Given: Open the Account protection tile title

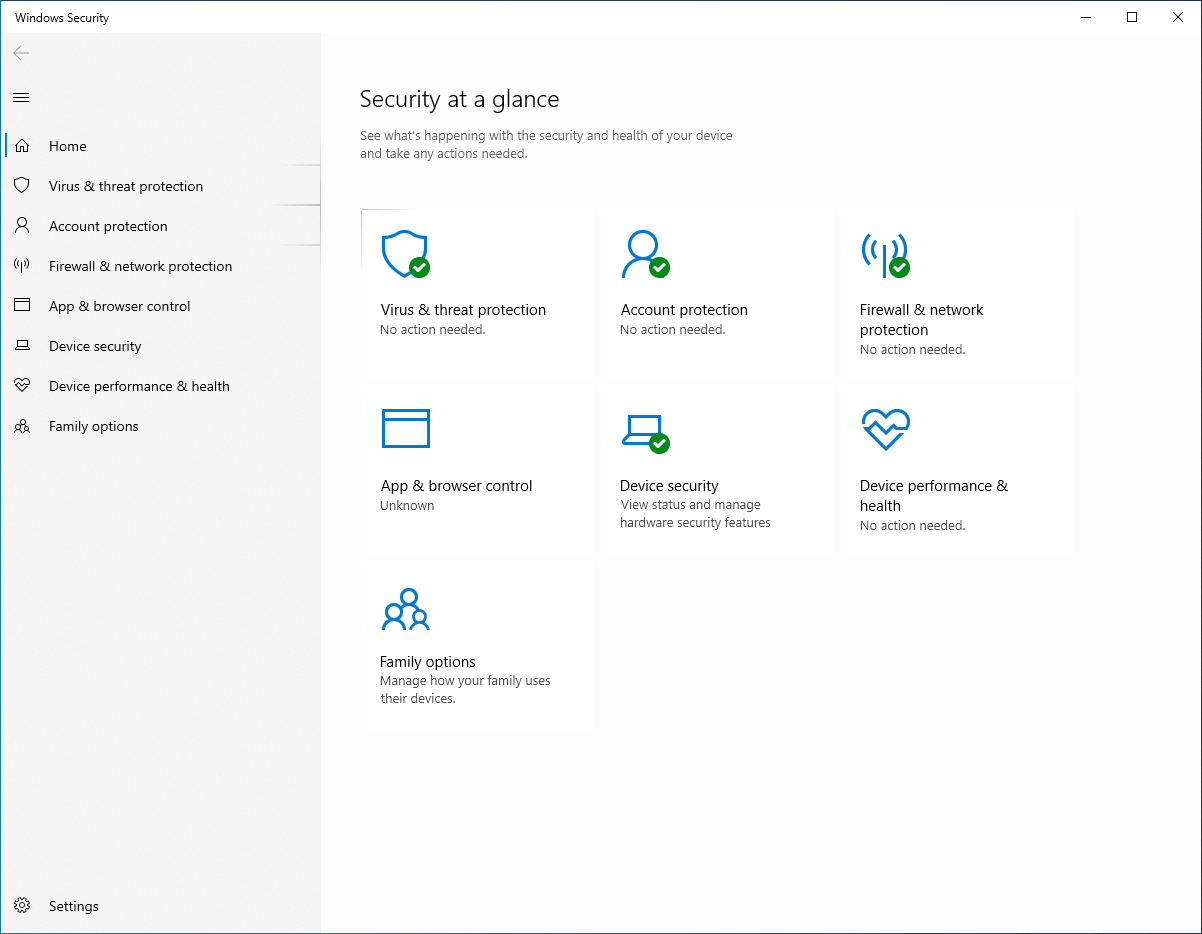Looking at the screenshot, I should tap(684, 310).
